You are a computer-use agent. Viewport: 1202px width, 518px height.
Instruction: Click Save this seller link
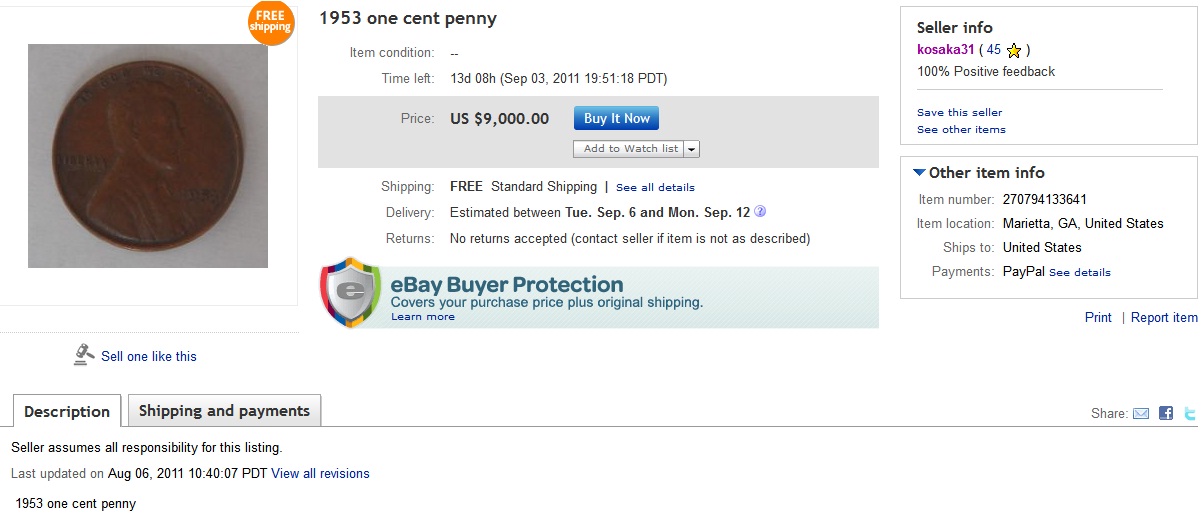click(959, 112)
